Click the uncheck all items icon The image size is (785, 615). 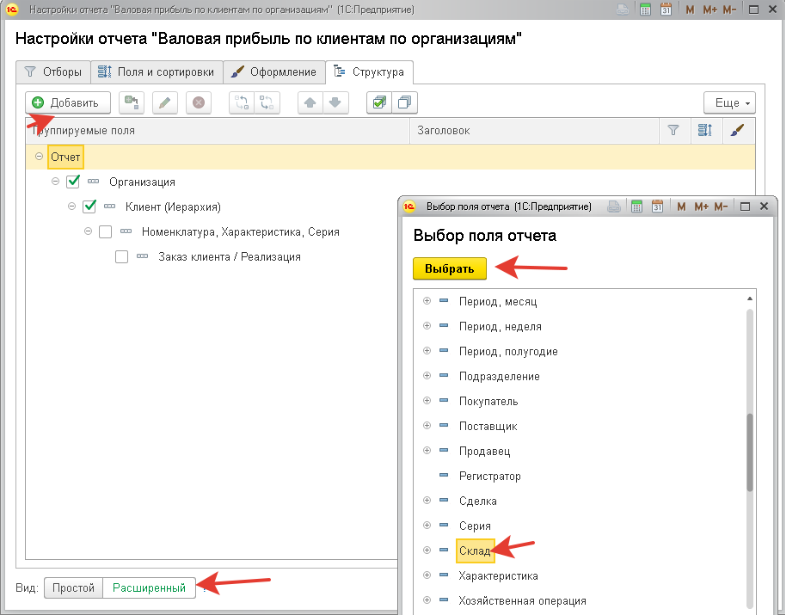click(x=403, y=102)
